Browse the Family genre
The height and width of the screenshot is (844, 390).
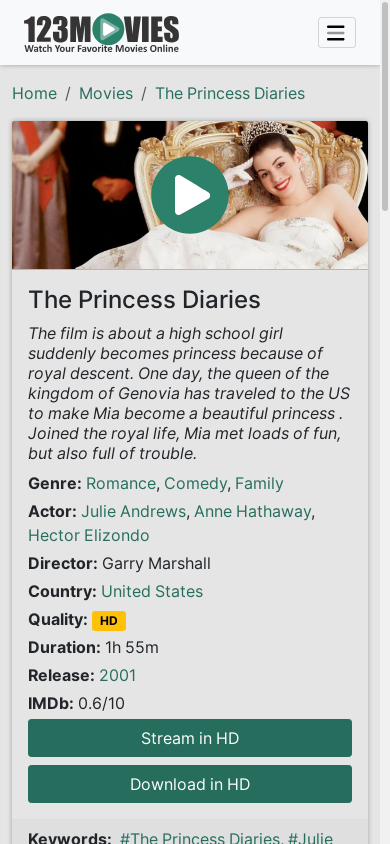point(259,483)
